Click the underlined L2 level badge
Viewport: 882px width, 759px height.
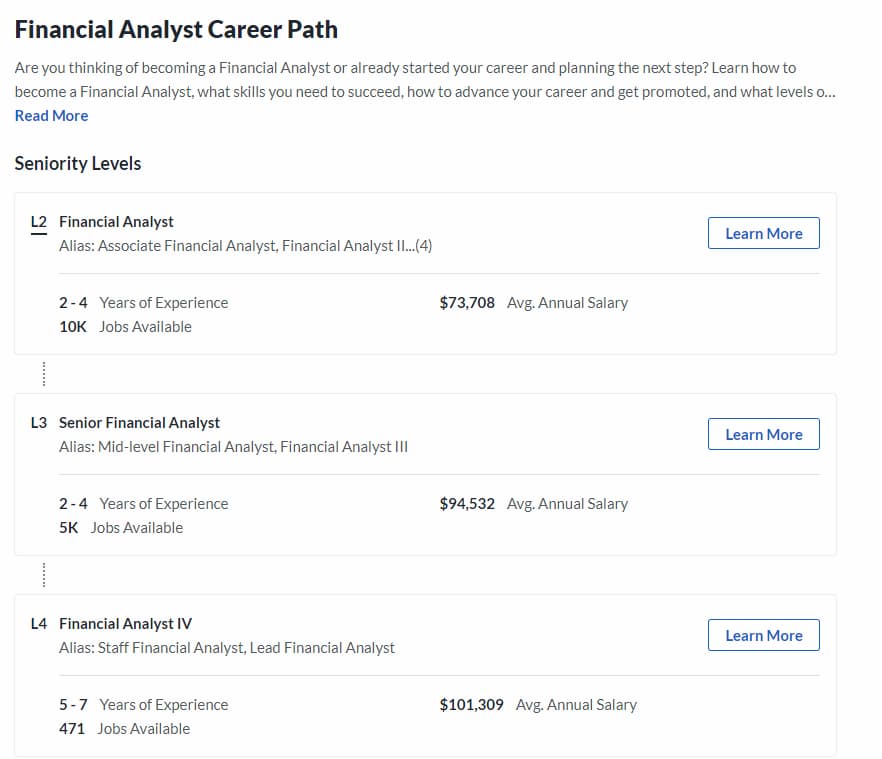tap(39, 222)
